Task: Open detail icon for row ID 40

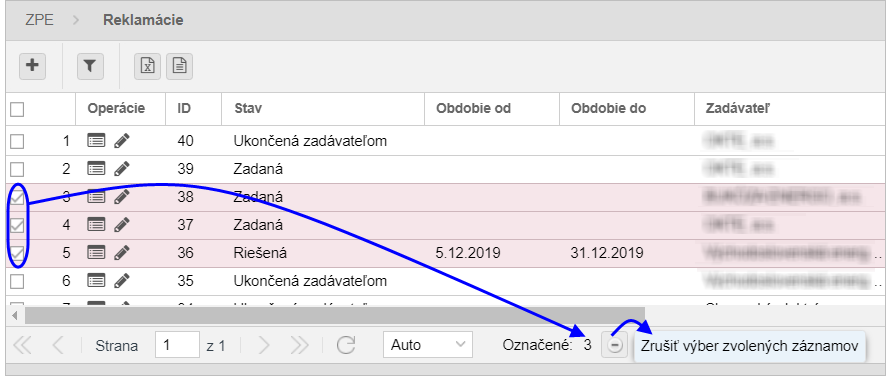Action: click(x=97, y=141)
